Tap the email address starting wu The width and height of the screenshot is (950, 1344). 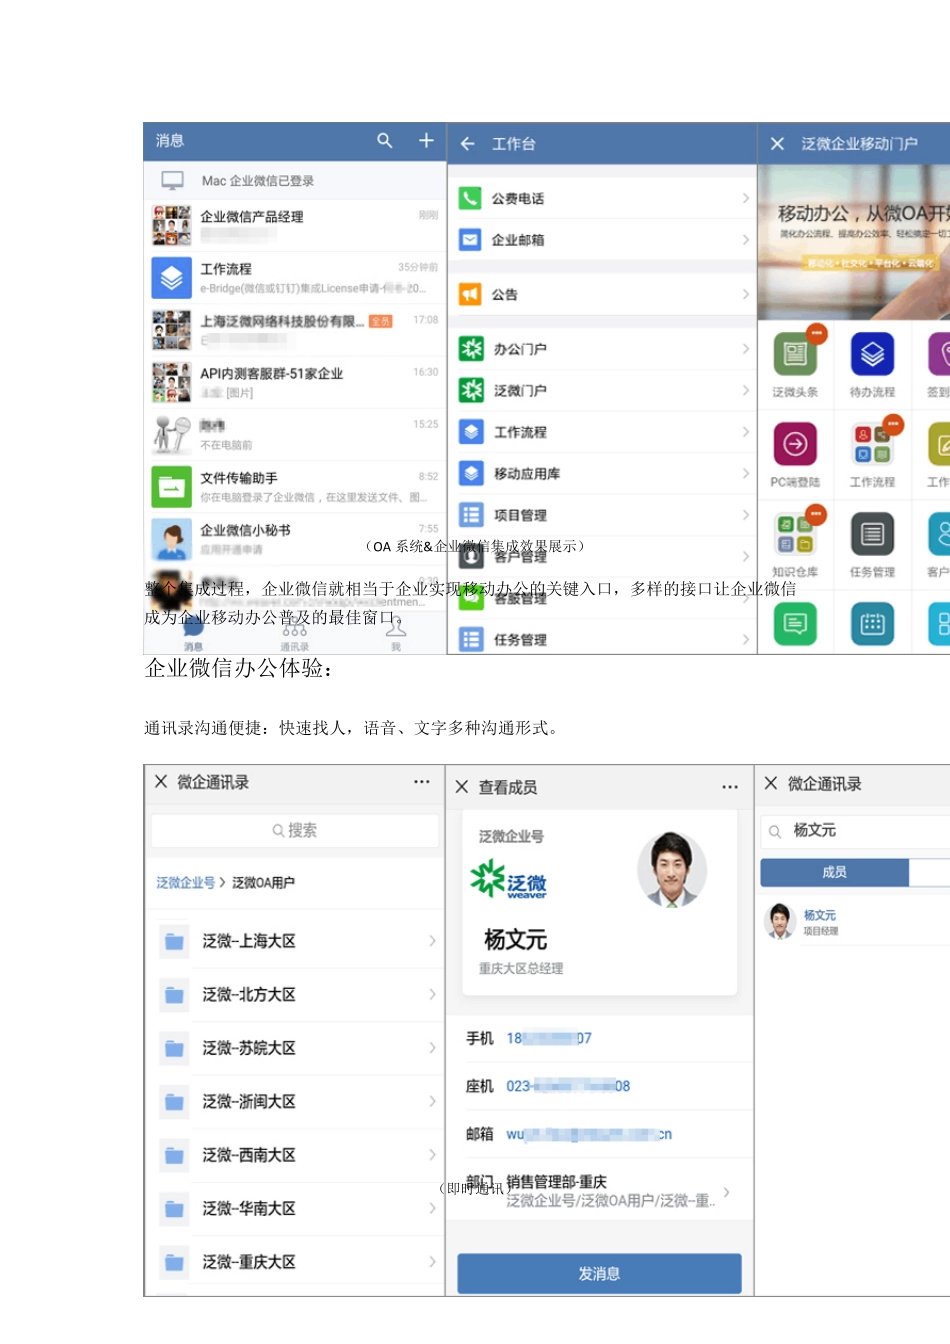tap(589, 1135)
